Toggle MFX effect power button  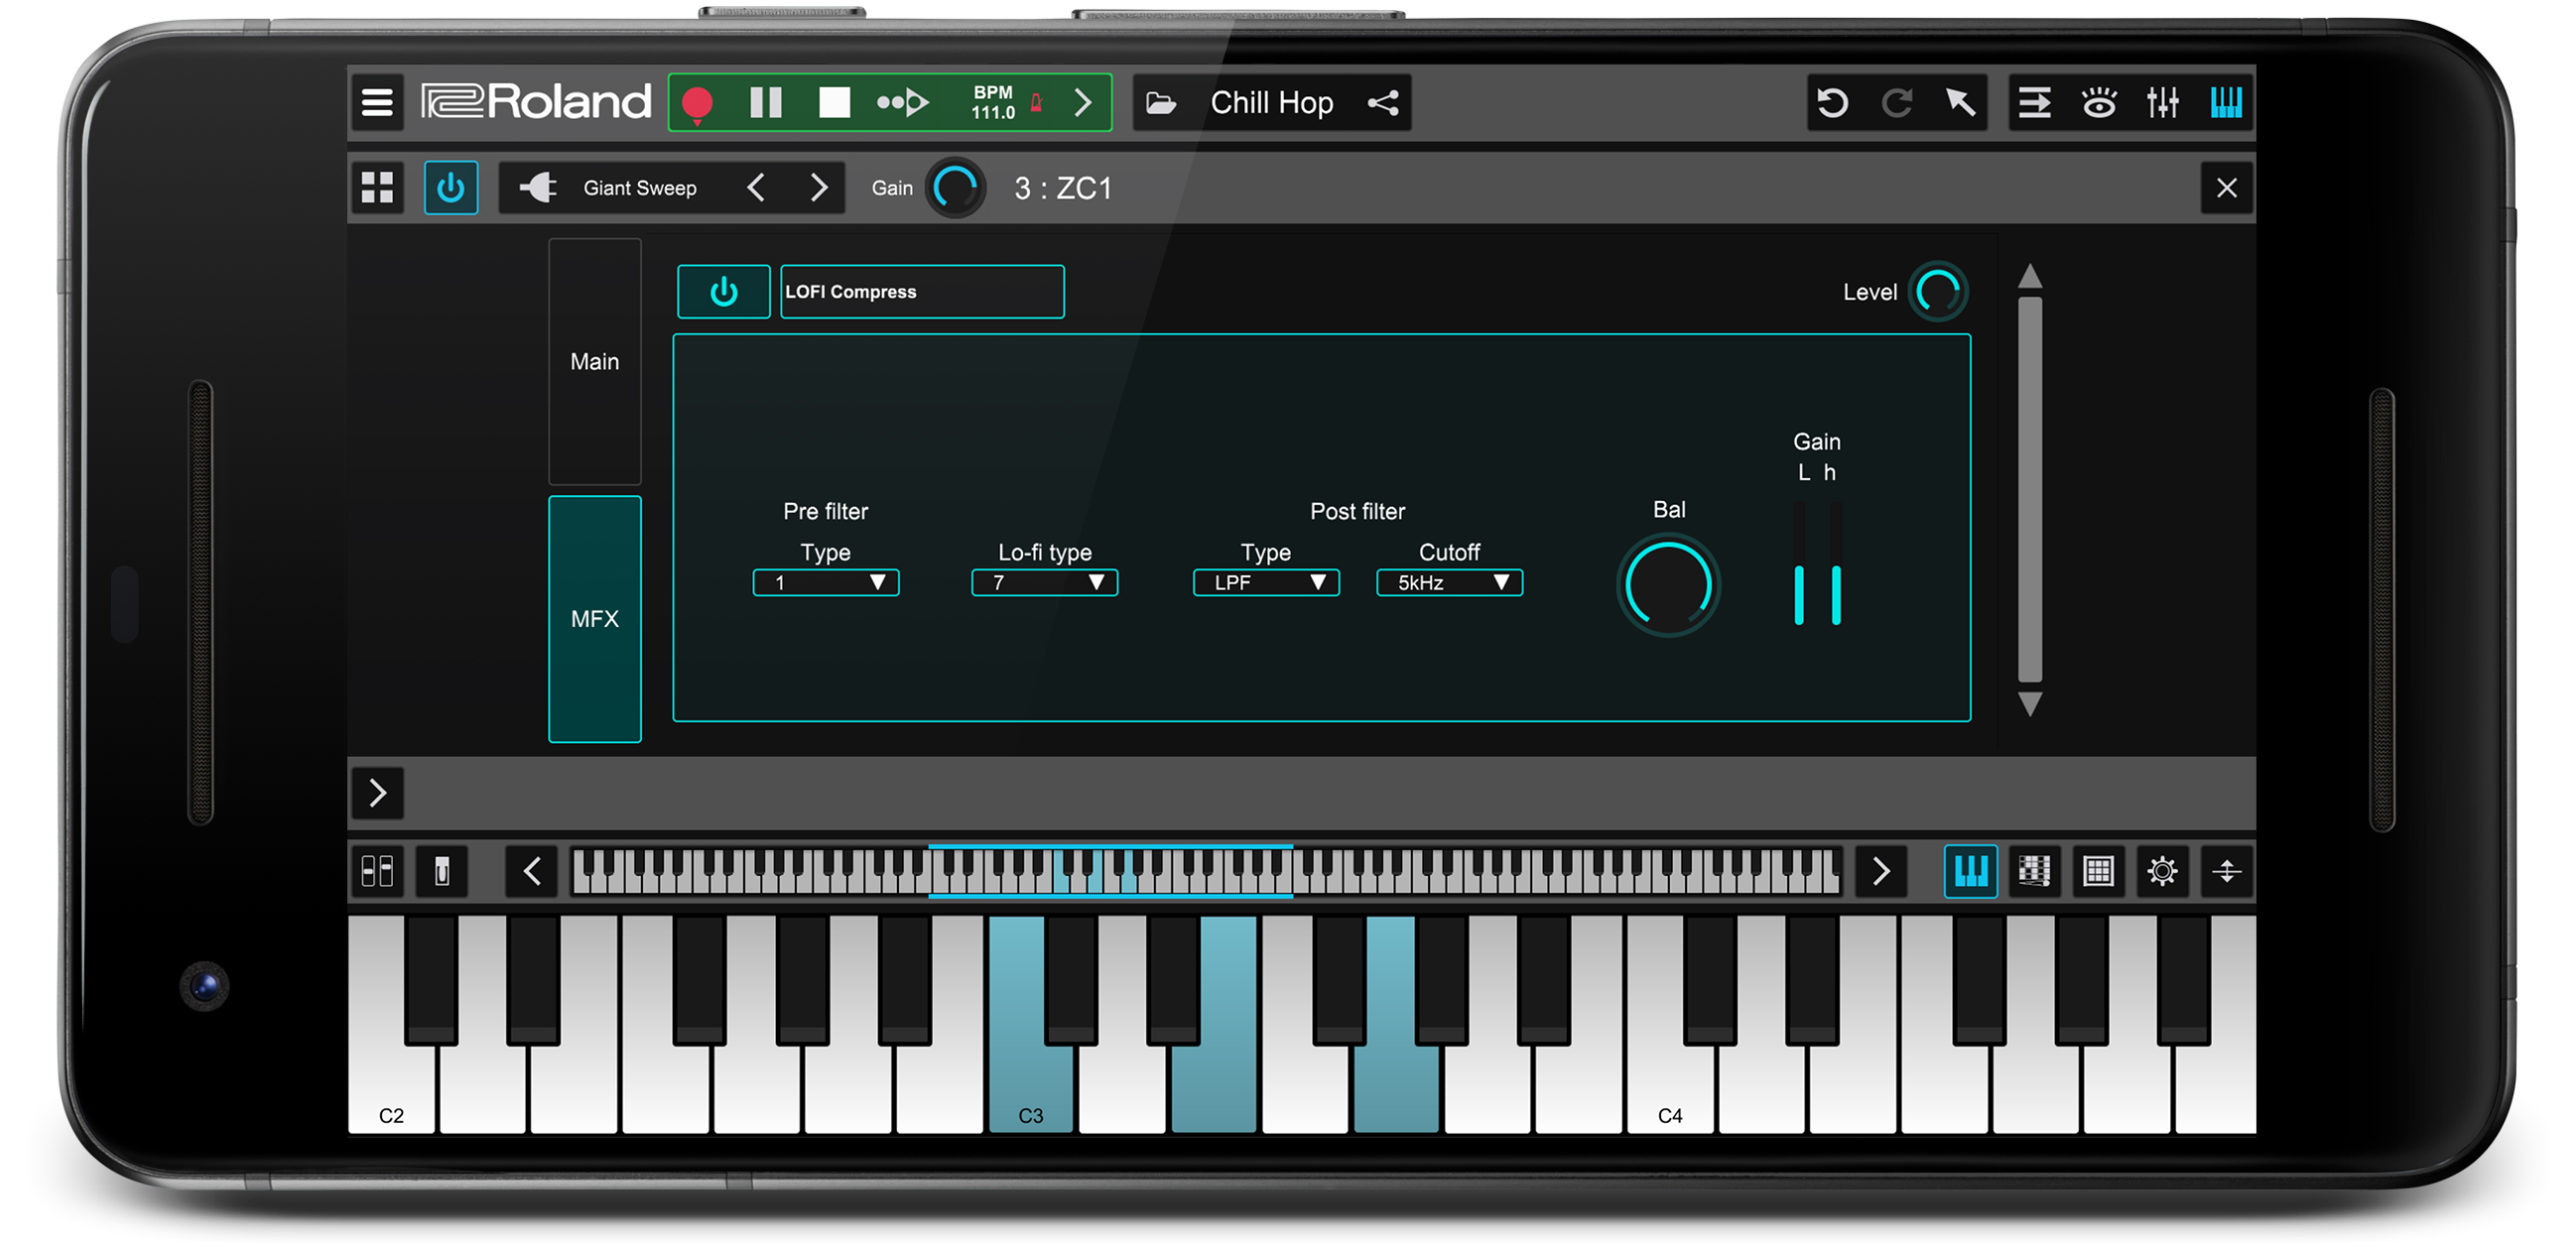click(723, 291)
